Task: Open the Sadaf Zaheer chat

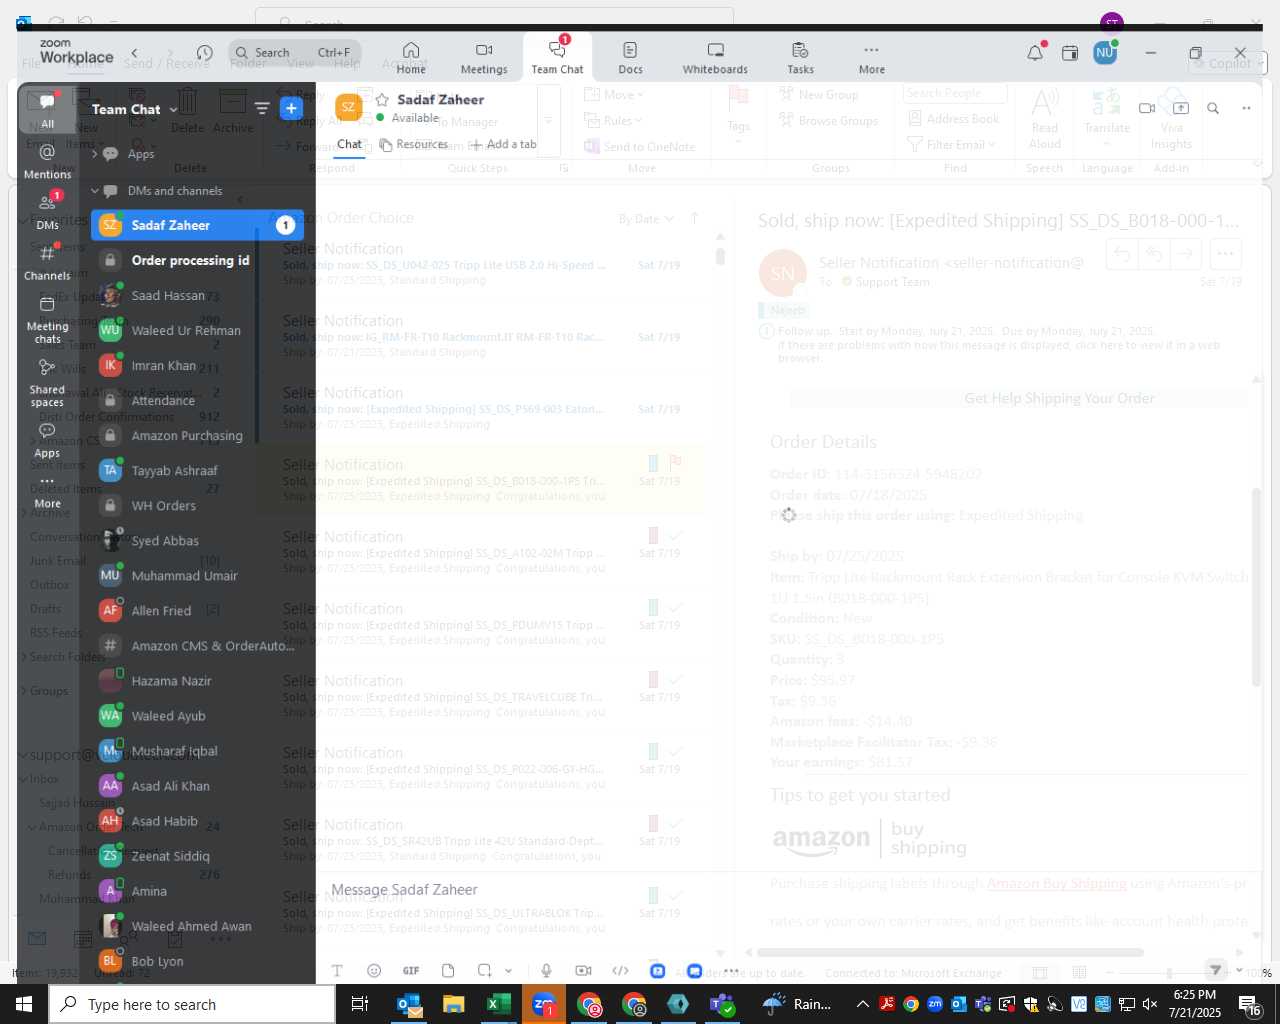Action: [197, 225]
